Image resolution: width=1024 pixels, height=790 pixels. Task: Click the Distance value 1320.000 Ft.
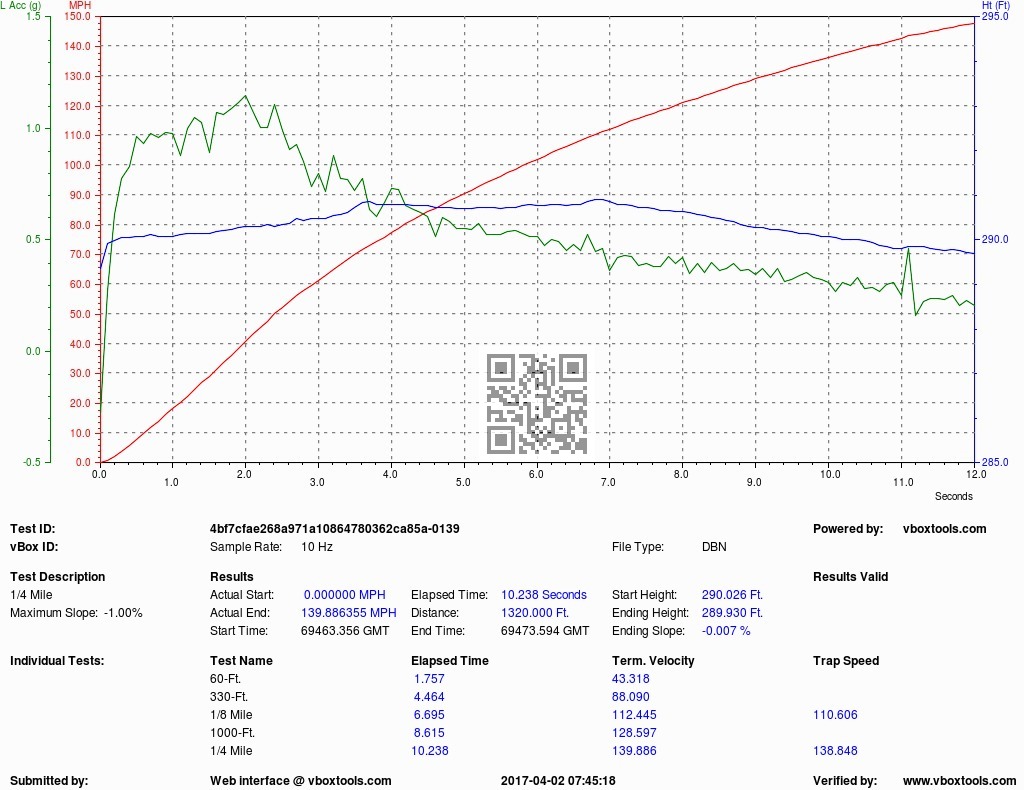pyautogui.click(x=535, y=613)
